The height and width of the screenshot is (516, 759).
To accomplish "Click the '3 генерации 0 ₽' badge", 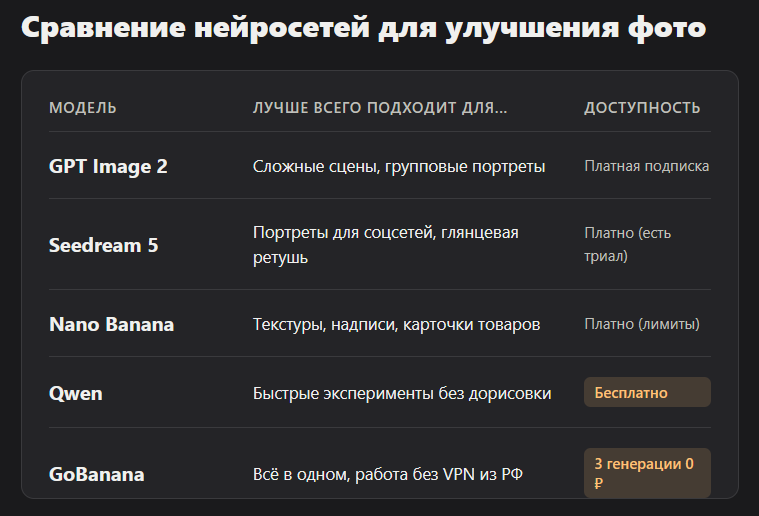I will click(x=647, y=473).
